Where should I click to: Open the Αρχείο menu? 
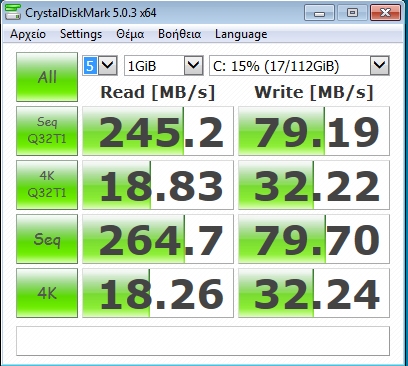click(28, 34)
